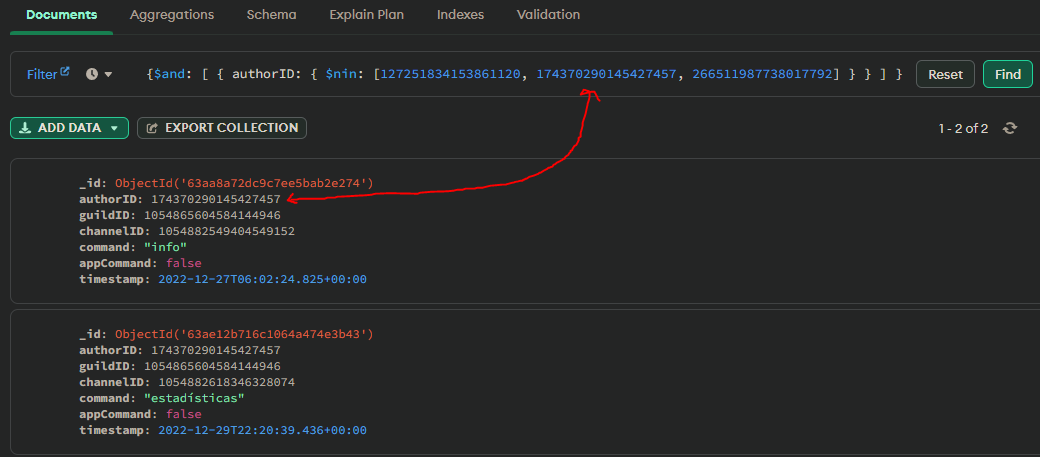Select the Indexes tab

[461, 15]
